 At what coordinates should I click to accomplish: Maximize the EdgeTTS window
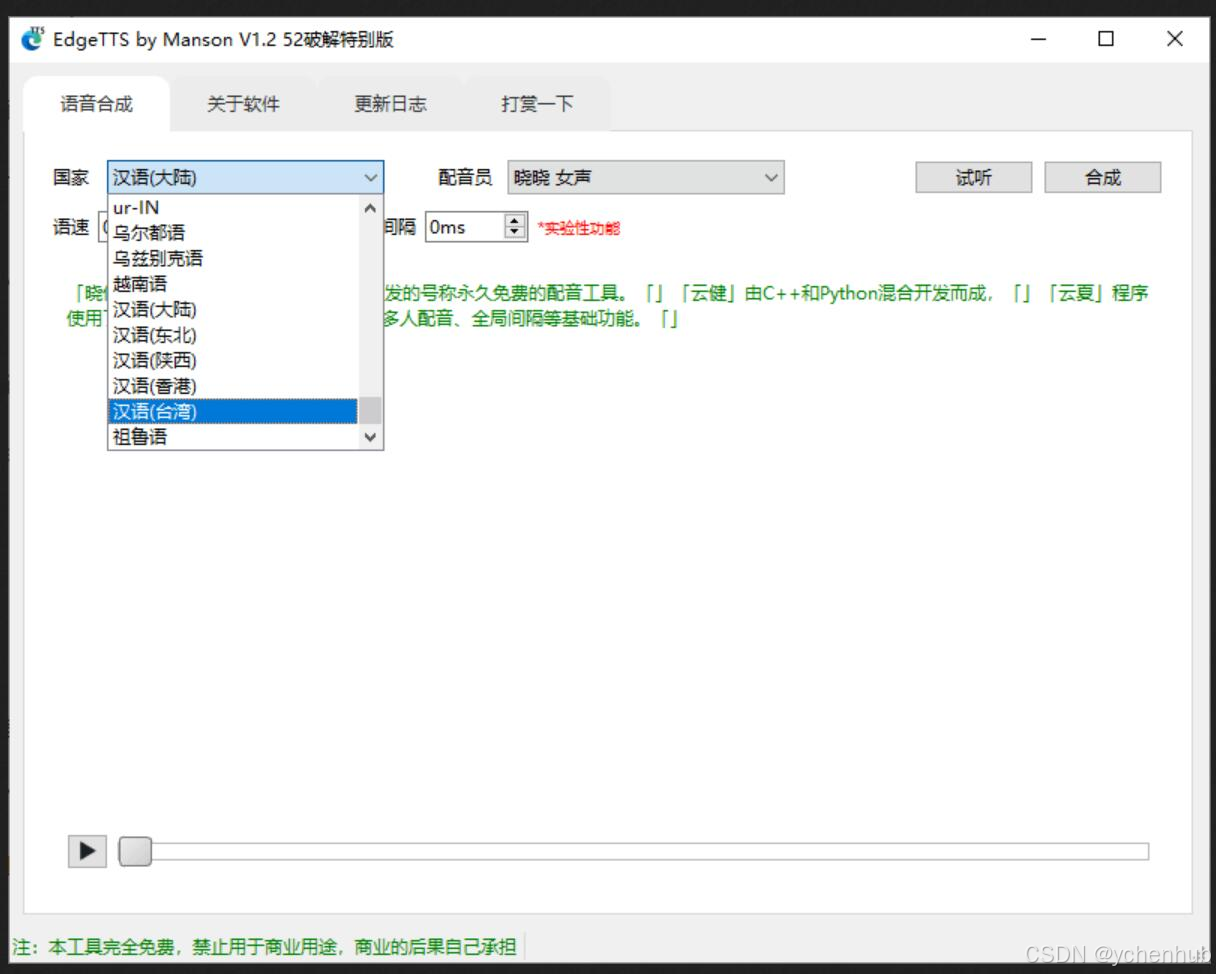coord(1106,39)
